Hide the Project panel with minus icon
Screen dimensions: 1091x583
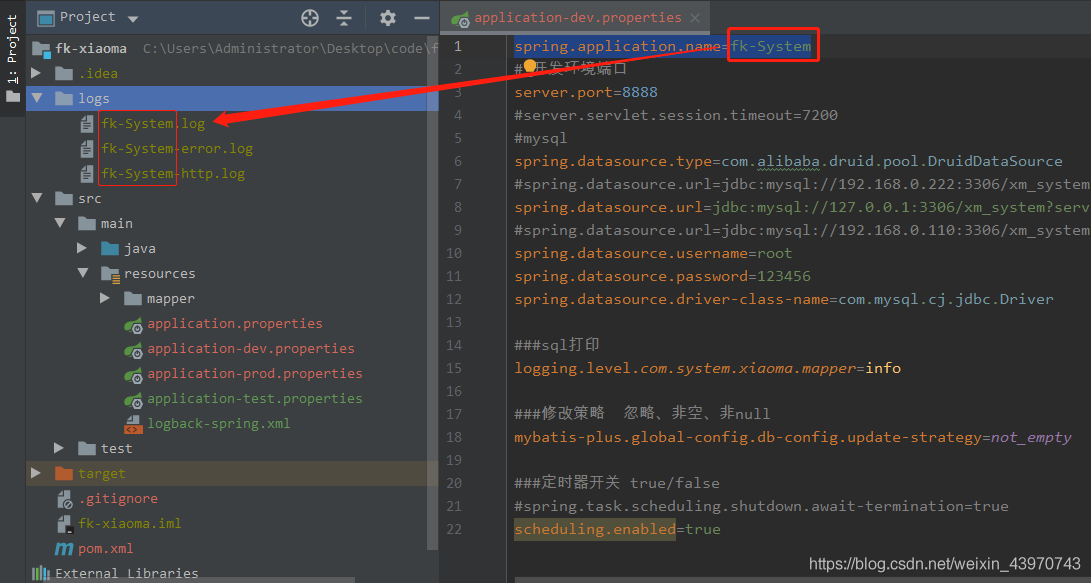tap(422, 18)
